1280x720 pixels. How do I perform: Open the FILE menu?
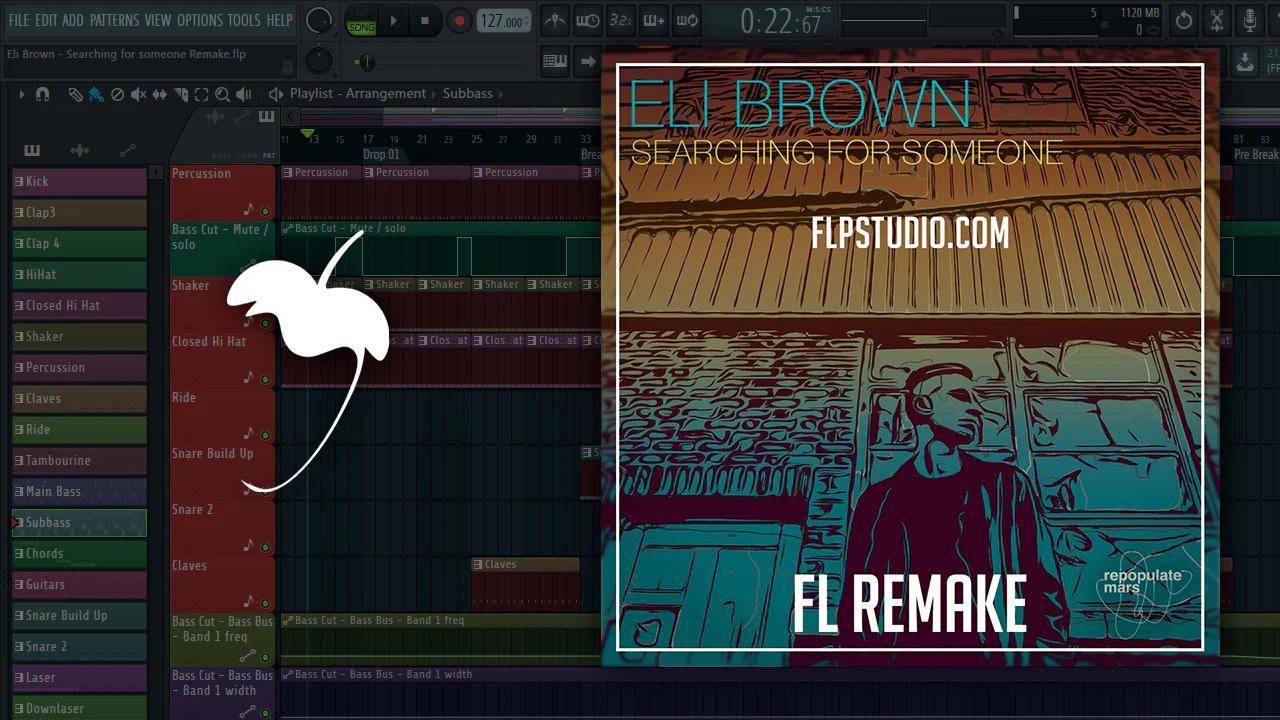[19, 20]
